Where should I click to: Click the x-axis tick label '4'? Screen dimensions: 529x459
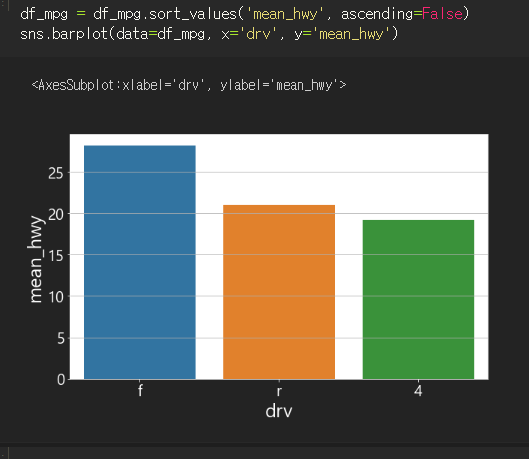[418, 391]
